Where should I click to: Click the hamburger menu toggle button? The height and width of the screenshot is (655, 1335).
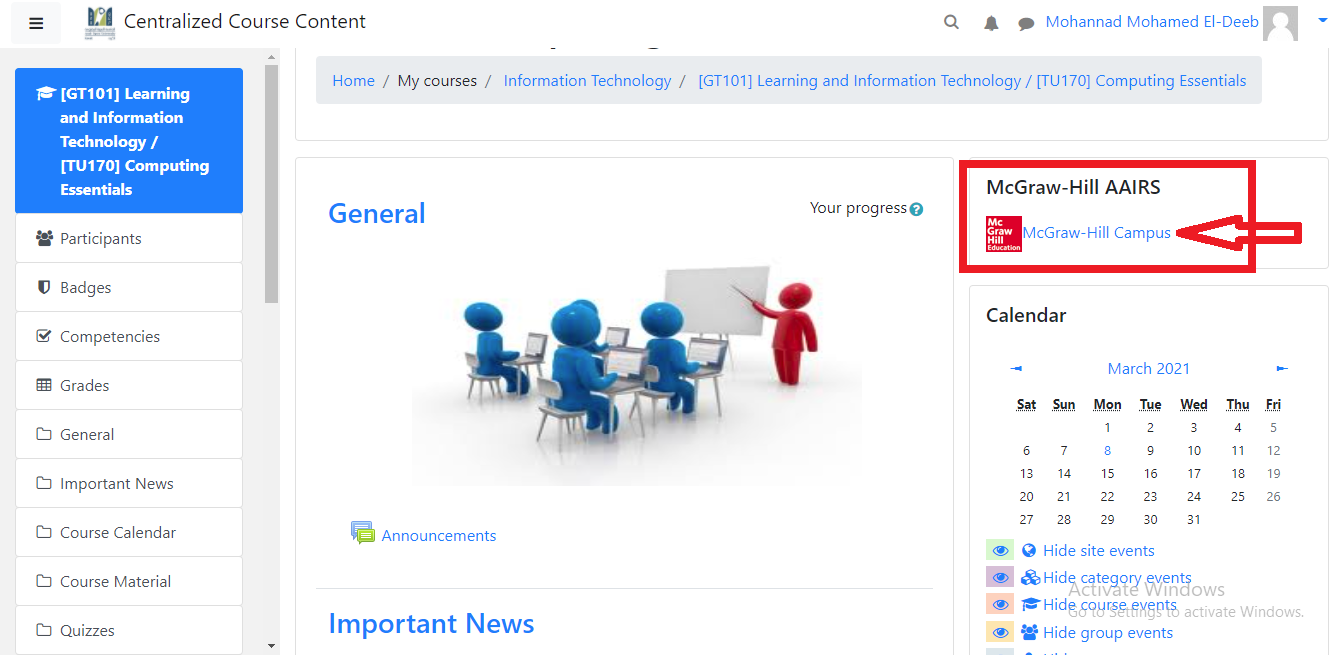pos(36,23)
